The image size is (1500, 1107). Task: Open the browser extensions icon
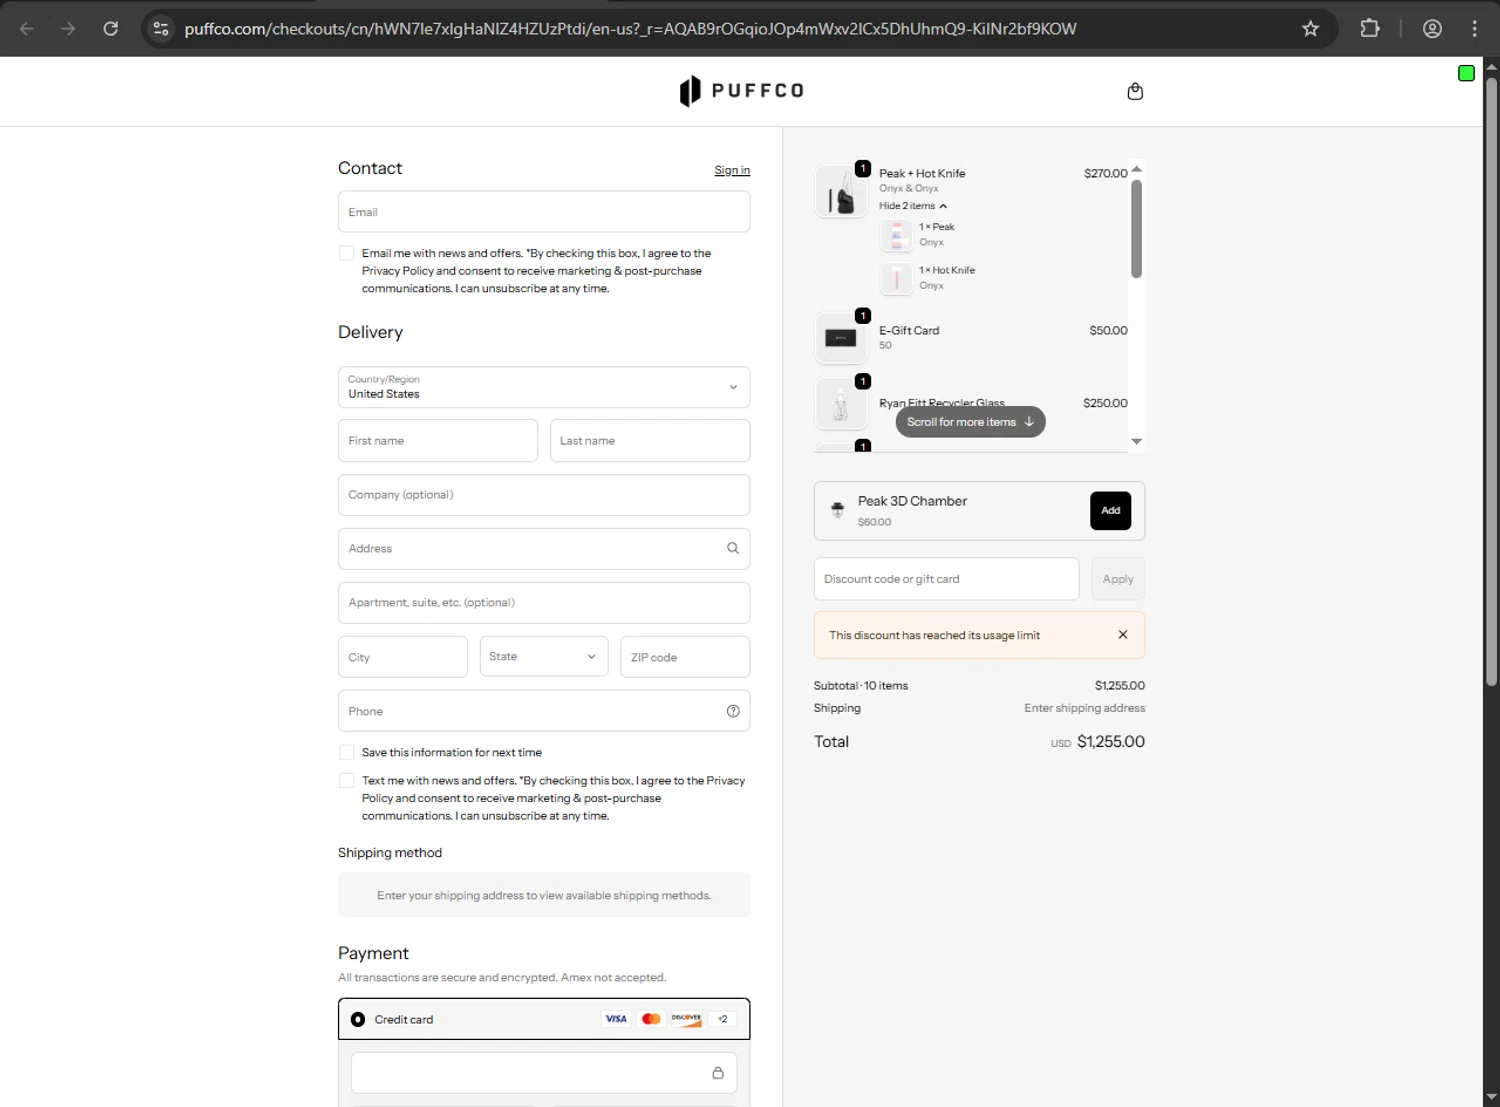coord(1370,28)
